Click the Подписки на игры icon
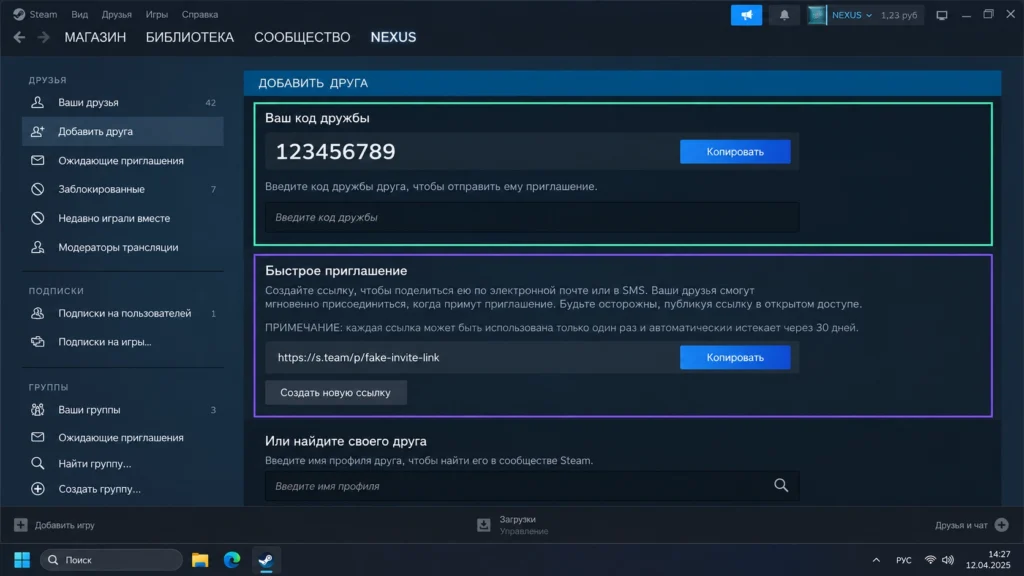The width and height of the screenshot is (1024, 576). point(37,342)
